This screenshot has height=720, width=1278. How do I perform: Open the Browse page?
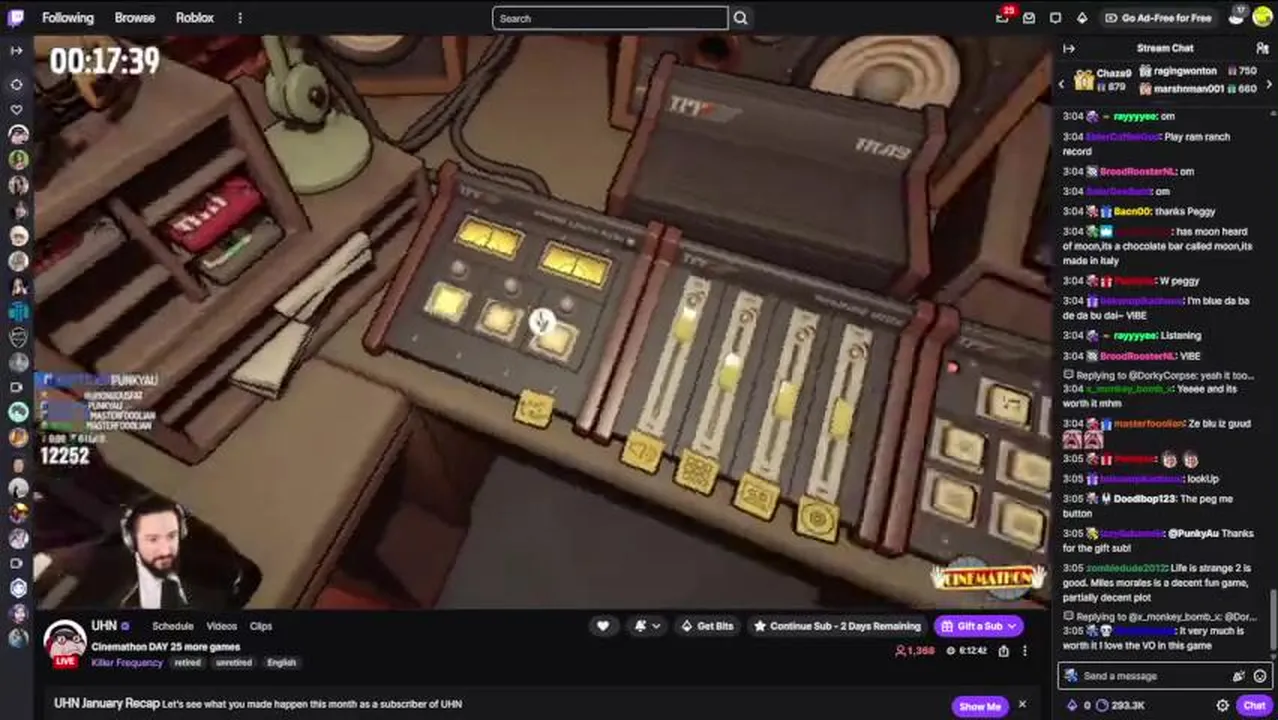135,17
